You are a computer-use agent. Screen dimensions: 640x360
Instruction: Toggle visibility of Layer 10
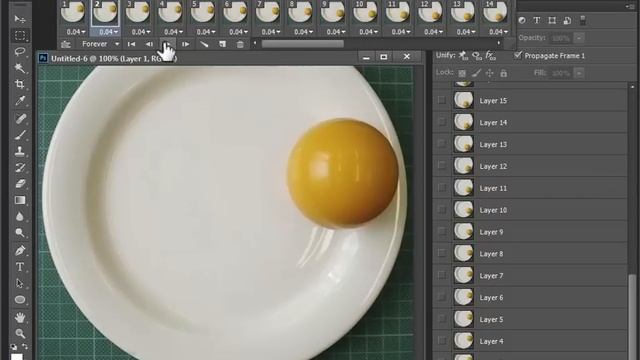[442, 209]
